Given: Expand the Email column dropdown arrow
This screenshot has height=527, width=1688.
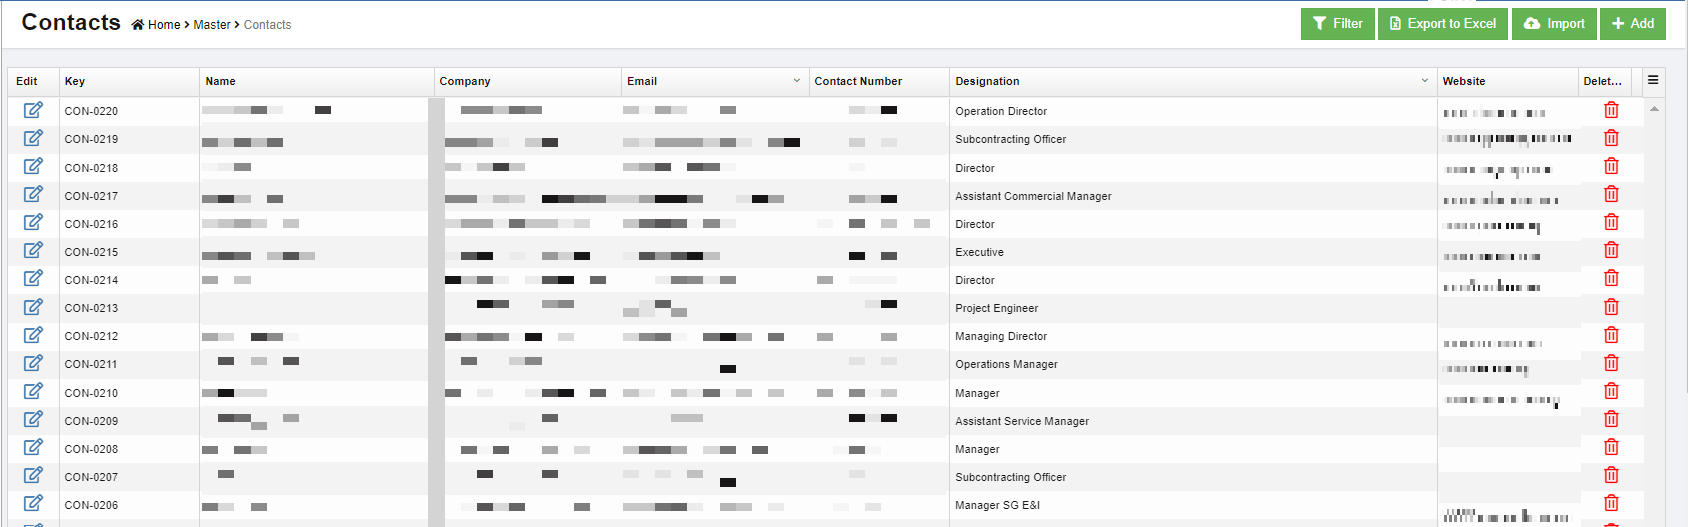Looking at the screenshot, I should click(797, 81).
